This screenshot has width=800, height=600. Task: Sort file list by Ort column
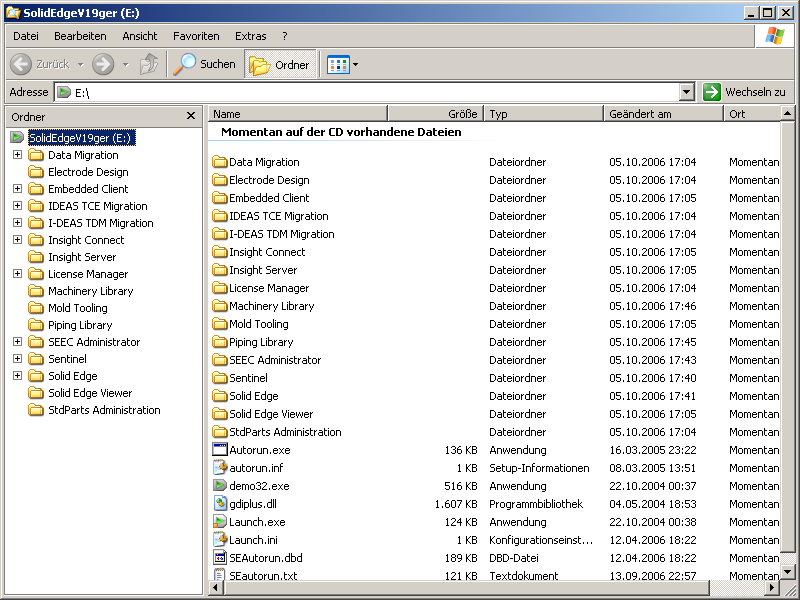[752, 114]
